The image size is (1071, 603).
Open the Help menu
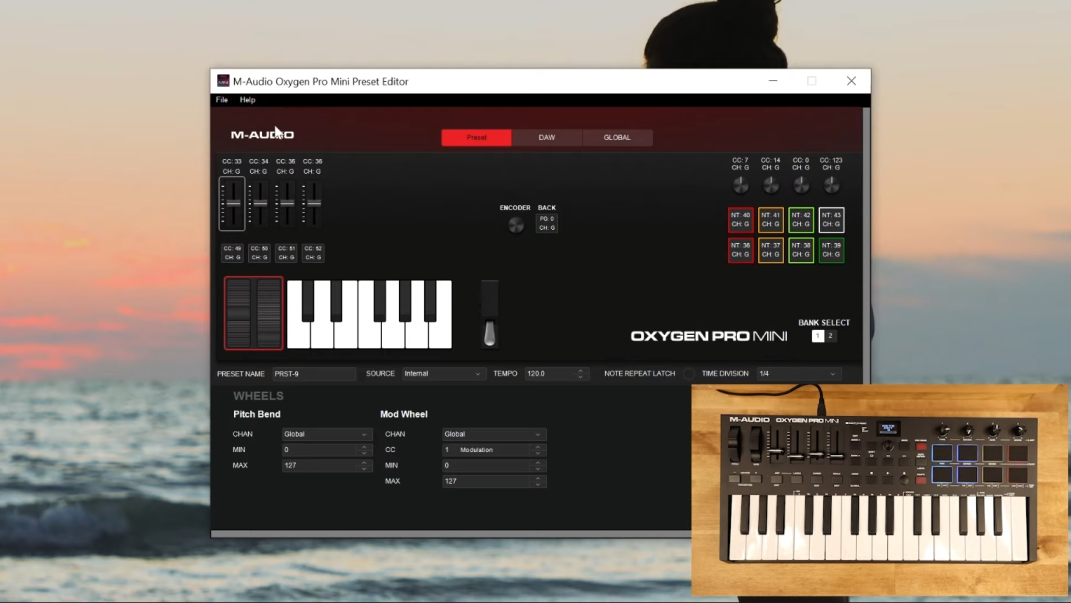(247, 100)
